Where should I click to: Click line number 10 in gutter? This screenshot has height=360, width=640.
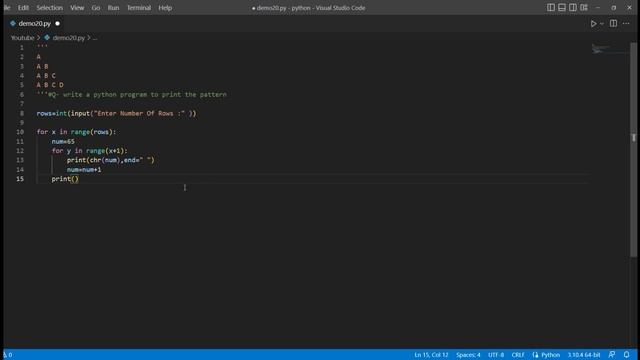20,132
